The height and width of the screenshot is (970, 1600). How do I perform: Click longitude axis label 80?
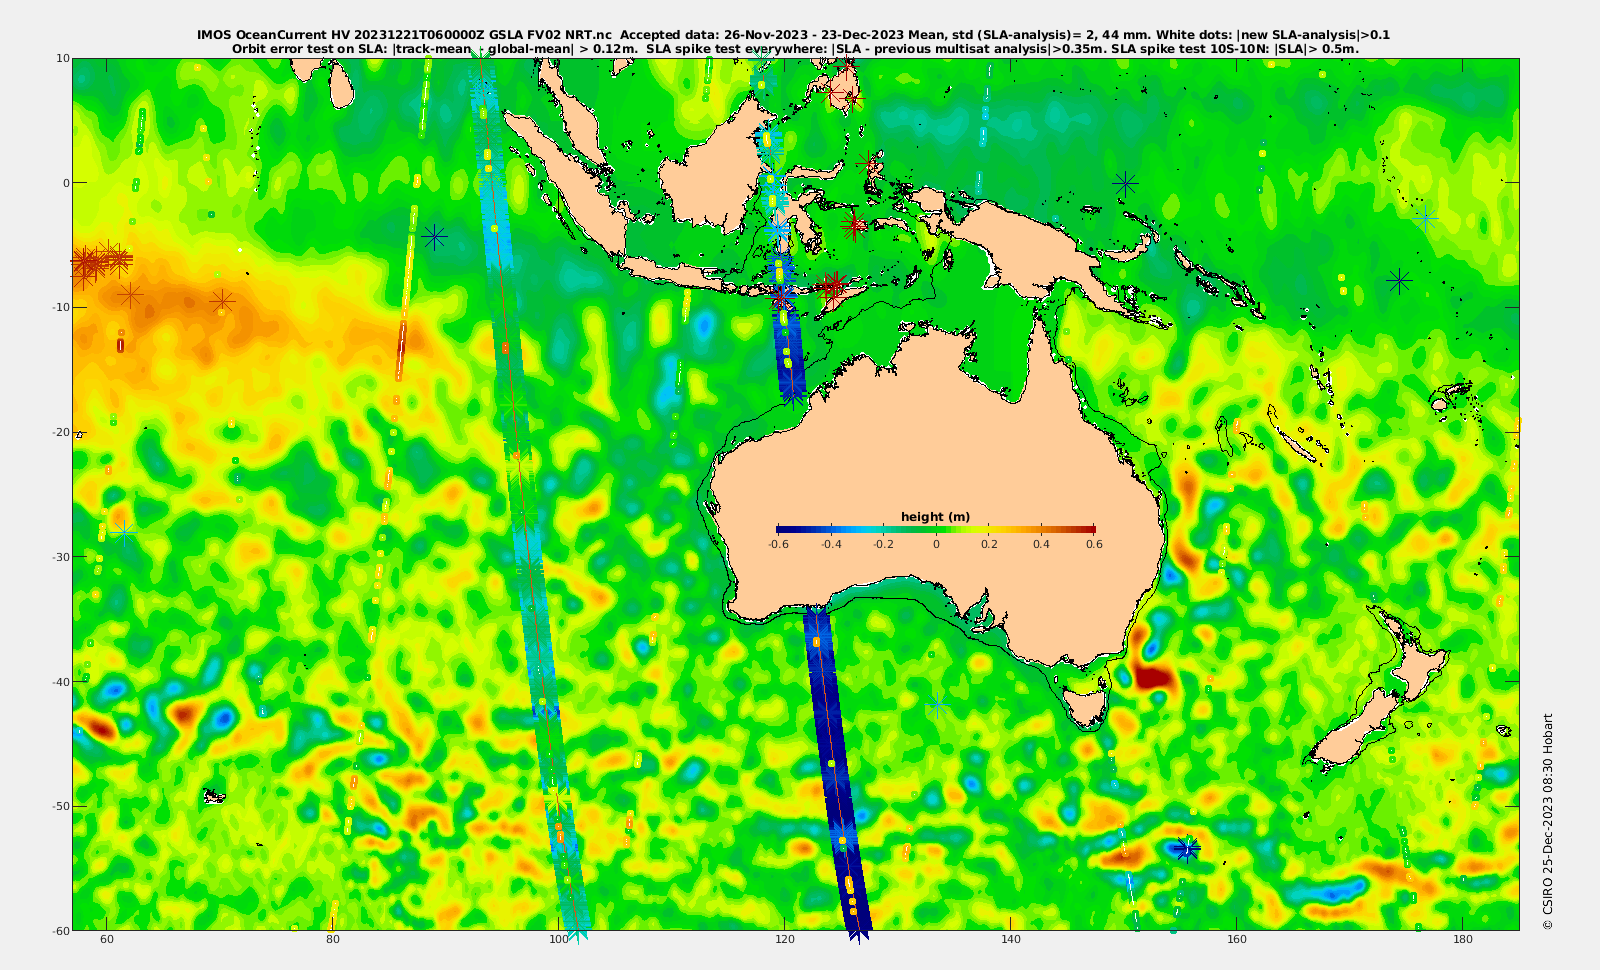click(x=333, y=939)
